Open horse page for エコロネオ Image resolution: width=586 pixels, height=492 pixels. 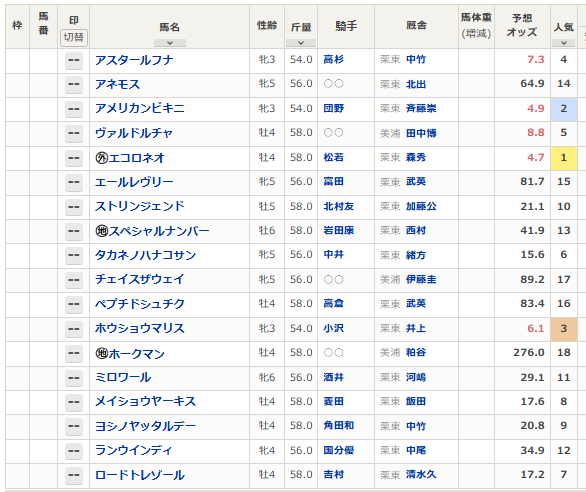[x=136, y=158]
